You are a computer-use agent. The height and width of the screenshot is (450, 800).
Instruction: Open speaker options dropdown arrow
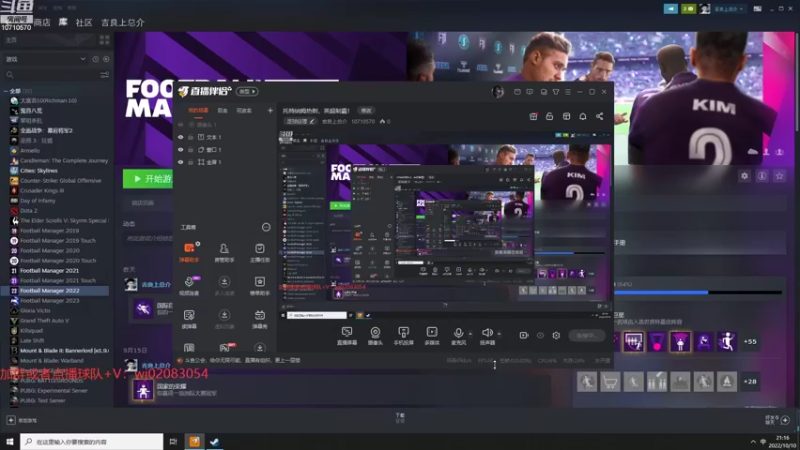[x=499, y=334]
